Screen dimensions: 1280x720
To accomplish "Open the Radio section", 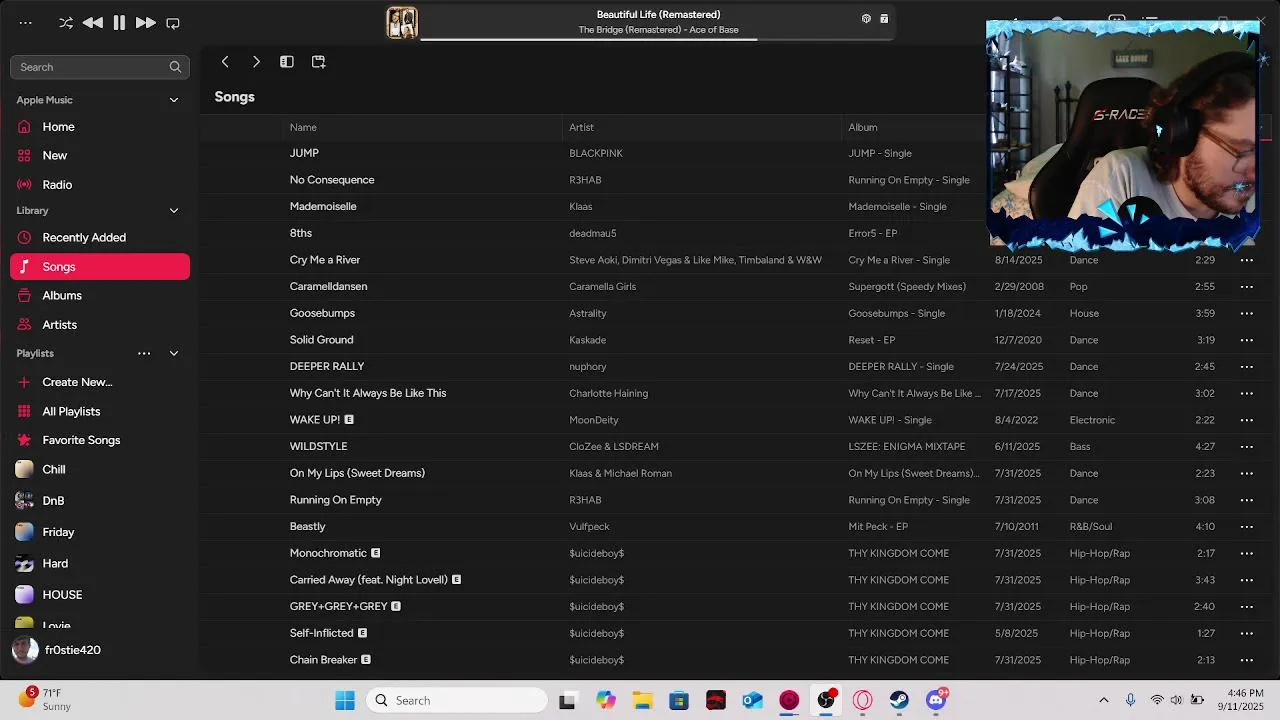I will (x=99, y=185).
